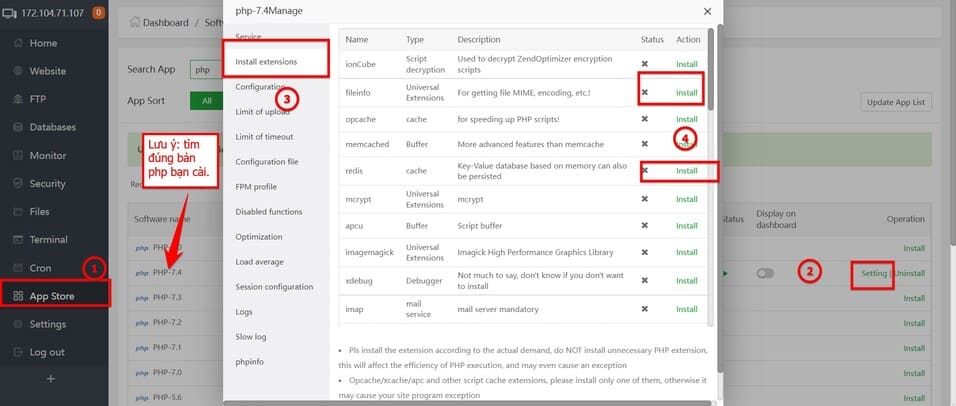Close the php-7.4Manage dialog
Image resolution: width=956 pixels, height=406 pixels.
707,11
